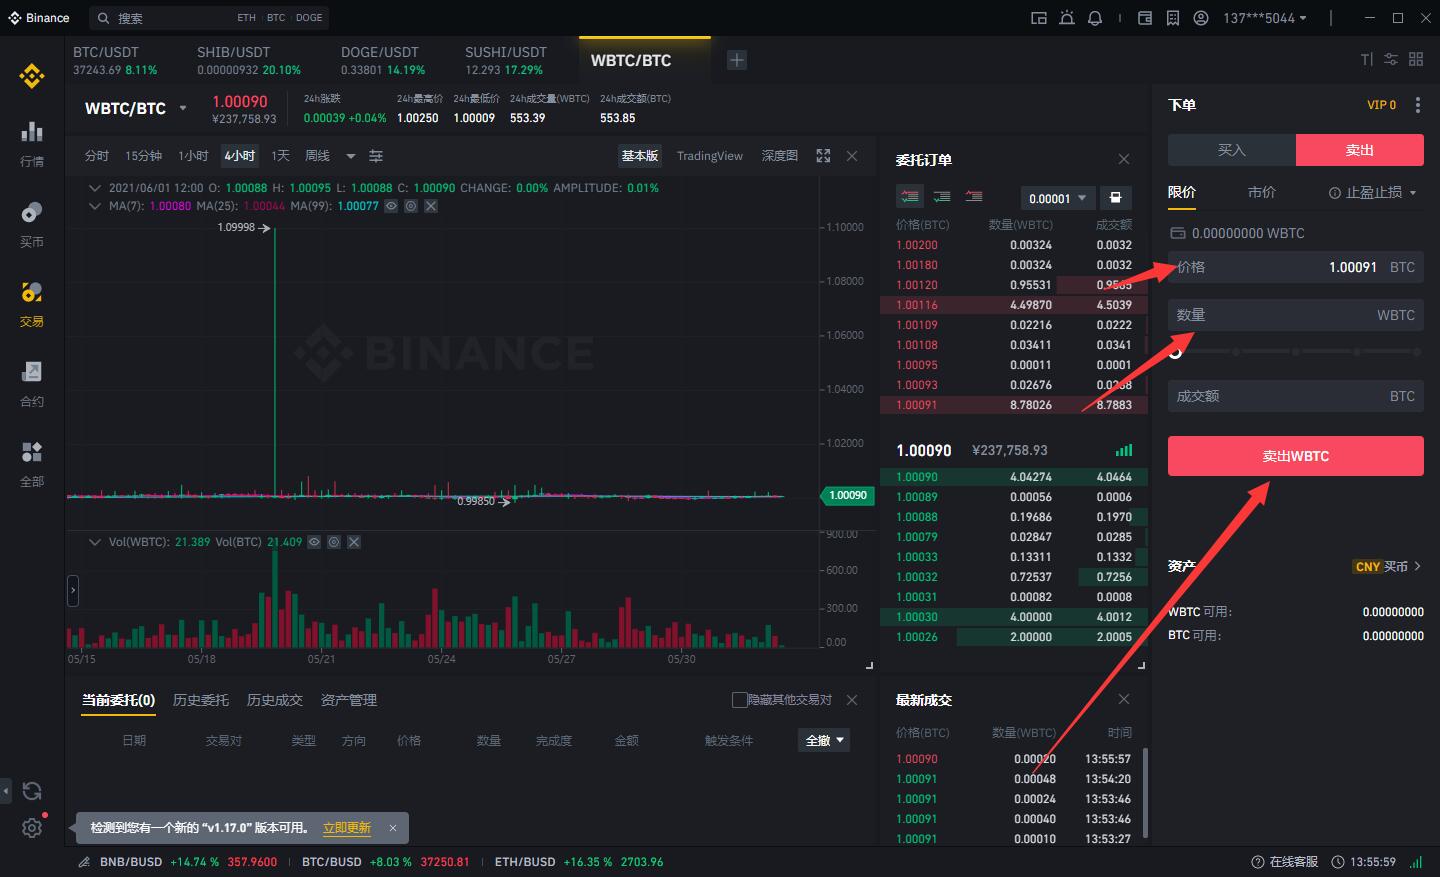1440x877 pixels.
Task: Switch chart to 深度图 depth view
Action: tap(780, 156)
